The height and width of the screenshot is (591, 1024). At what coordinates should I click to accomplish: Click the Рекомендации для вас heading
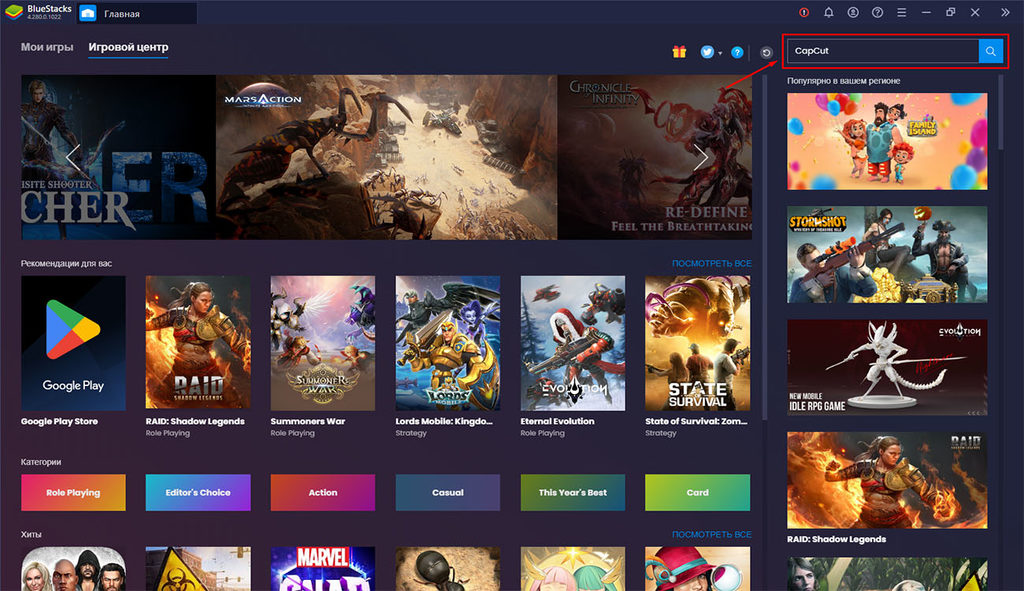pos(66,263)
